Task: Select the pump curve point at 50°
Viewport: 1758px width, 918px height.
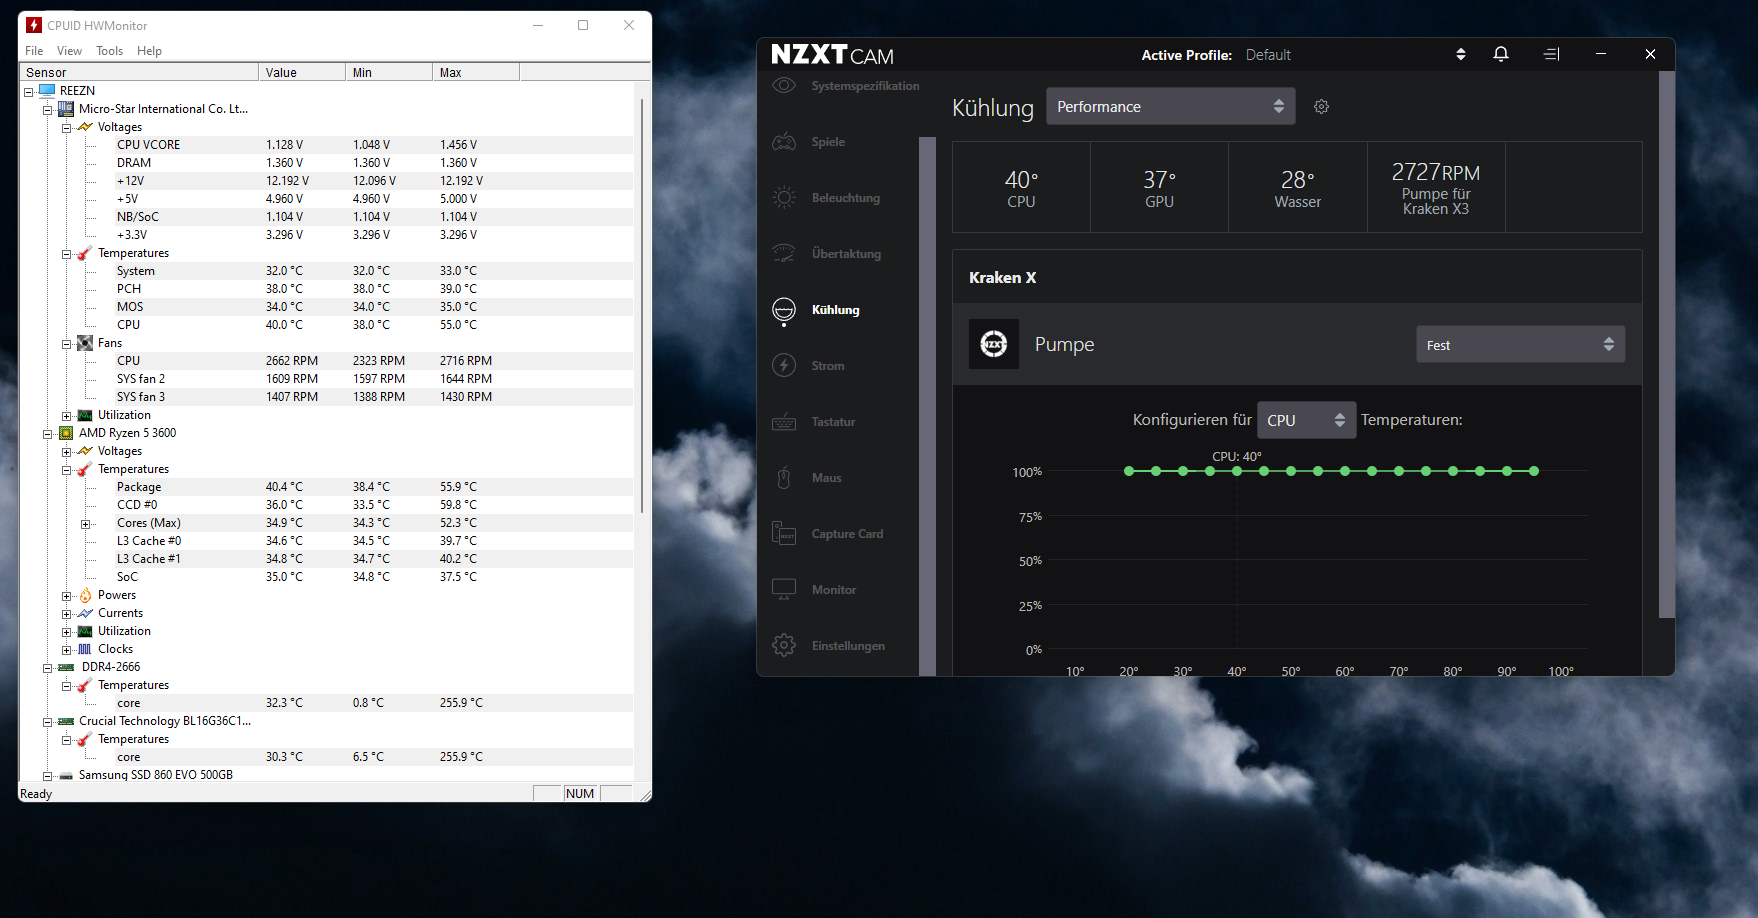Action: coord(1291,471)
